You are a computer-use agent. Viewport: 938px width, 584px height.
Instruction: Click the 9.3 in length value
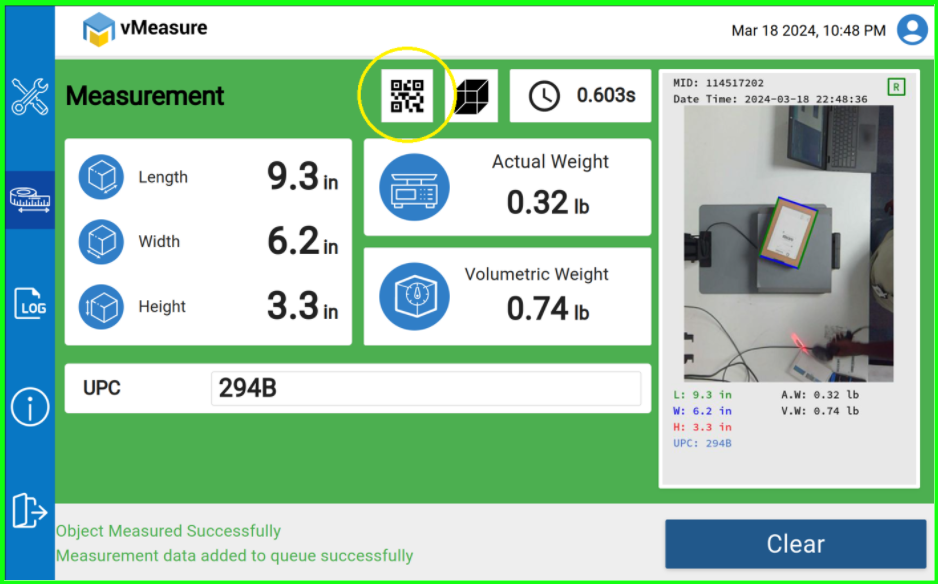click(303, 177)
